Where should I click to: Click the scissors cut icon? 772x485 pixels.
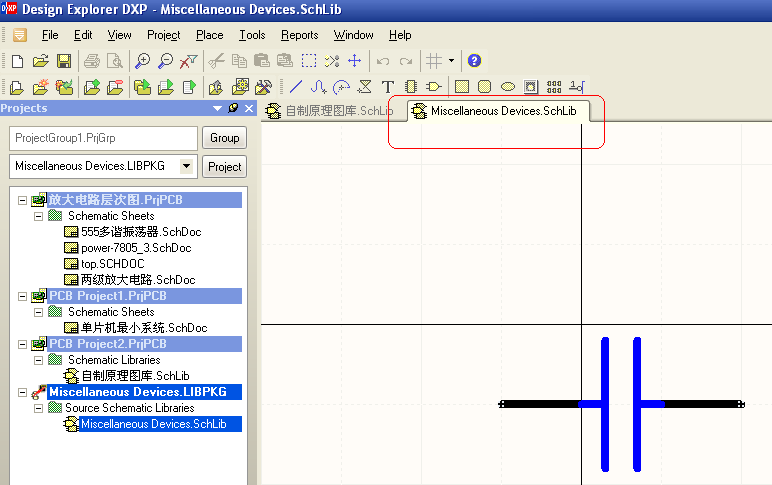click(x=216, y=61)
